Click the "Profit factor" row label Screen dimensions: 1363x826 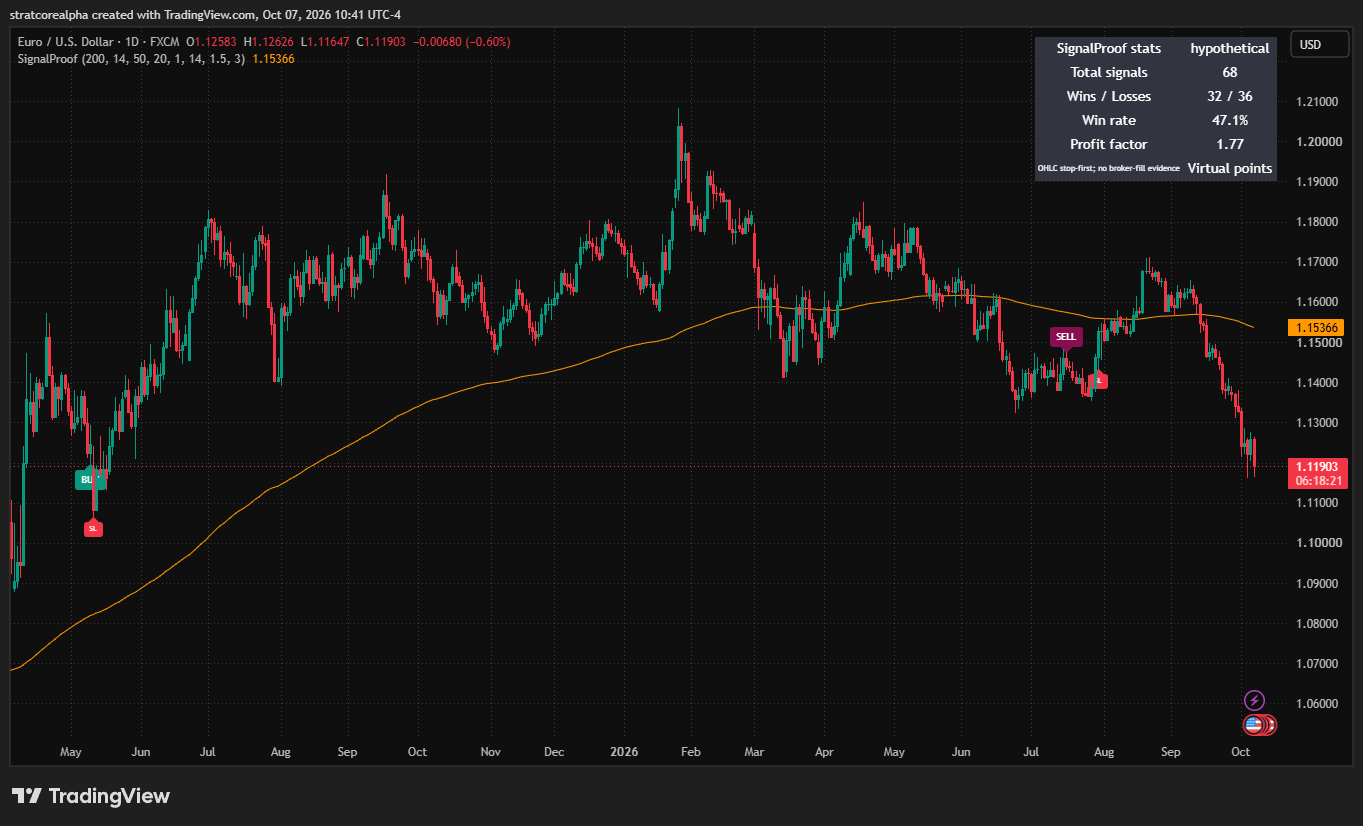click(1109, 144)
